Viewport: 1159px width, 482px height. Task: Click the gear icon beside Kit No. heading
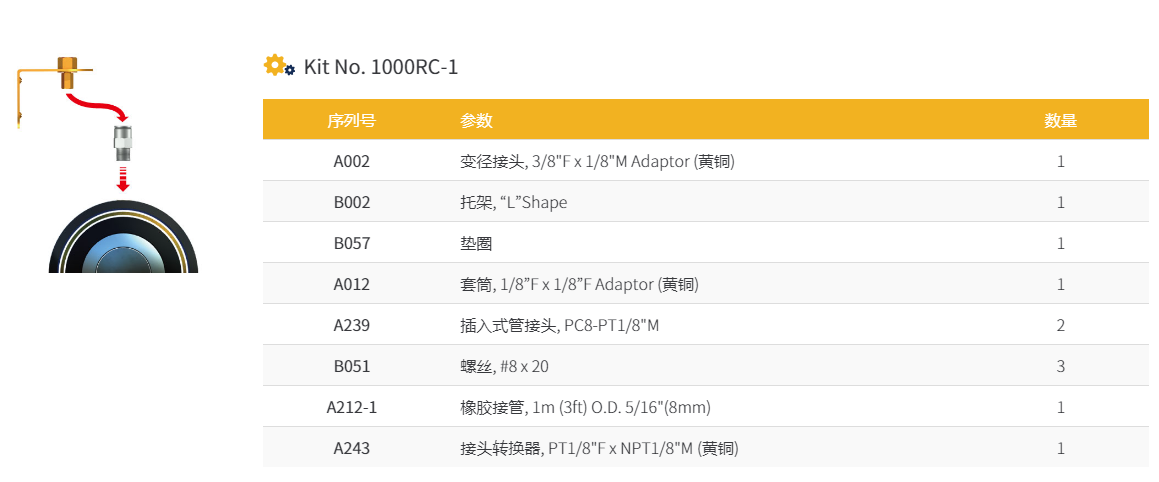coord(278,66)
